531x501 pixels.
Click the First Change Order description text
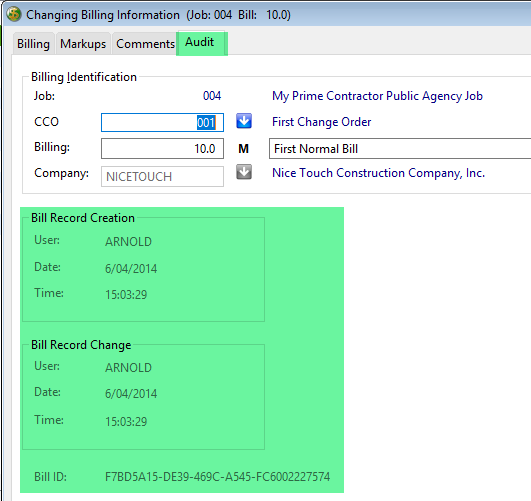[321, 122]
